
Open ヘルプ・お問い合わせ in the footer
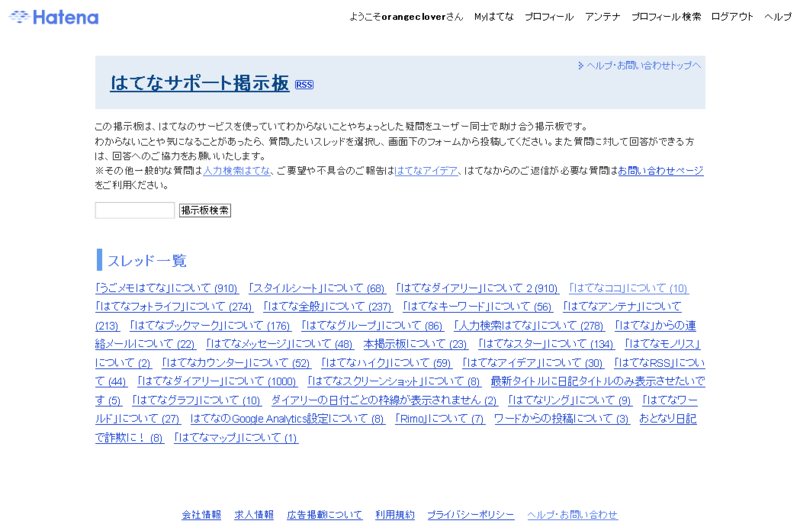click(572, 515)
